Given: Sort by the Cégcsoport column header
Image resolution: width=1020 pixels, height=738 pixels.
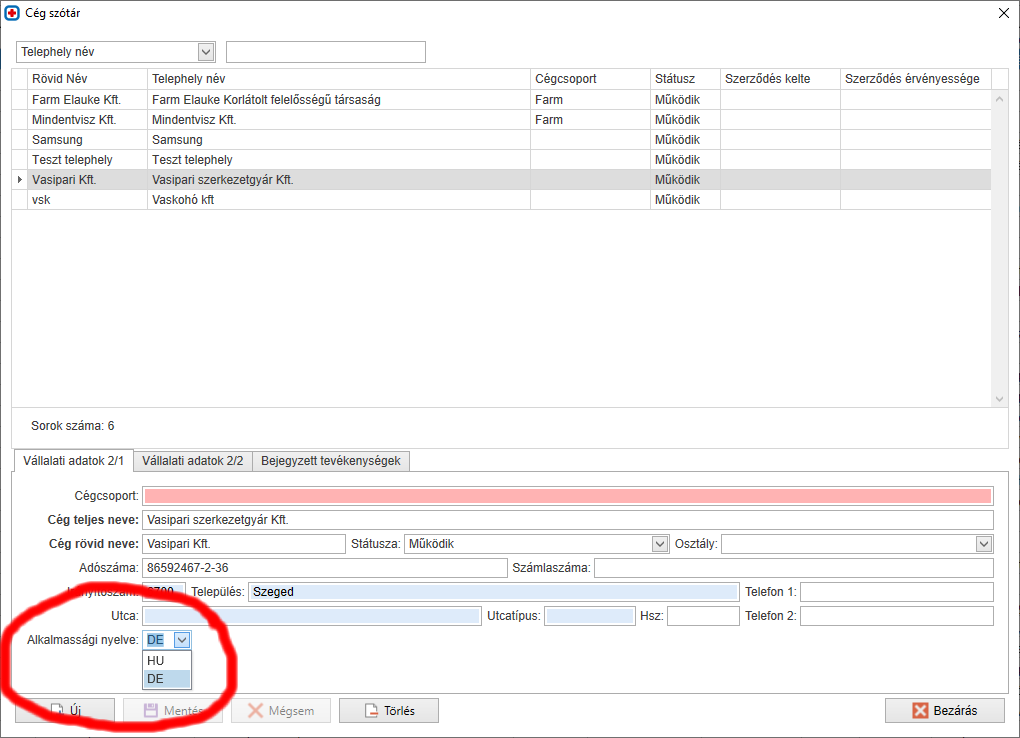Looking at the screenshot, I should click(589, 79).
